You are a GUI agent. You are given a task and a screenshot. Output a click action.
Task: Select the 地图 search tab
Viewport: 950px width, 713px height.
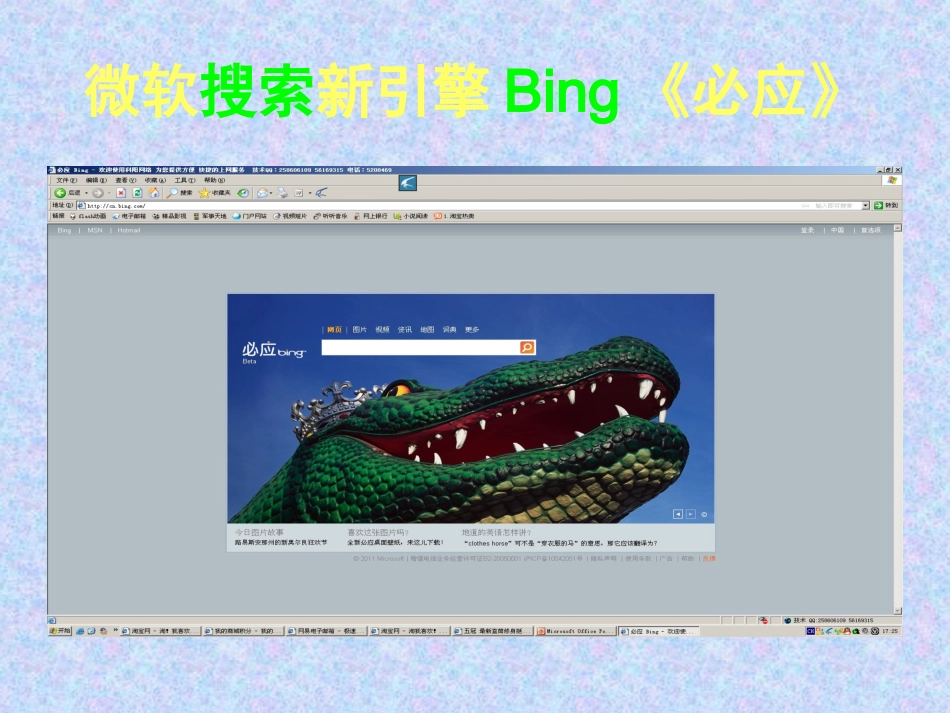pos(427,330)
